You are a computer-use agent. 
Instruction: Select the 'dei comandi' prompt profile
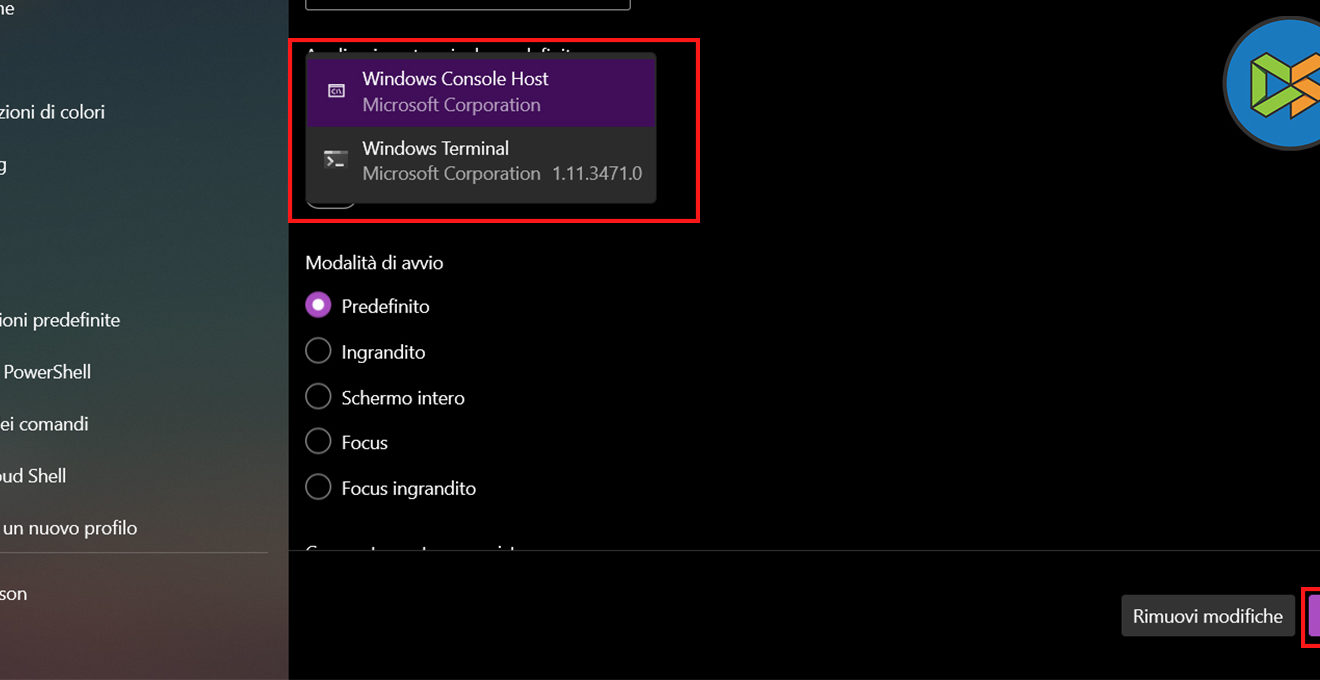tap(44, 424)
